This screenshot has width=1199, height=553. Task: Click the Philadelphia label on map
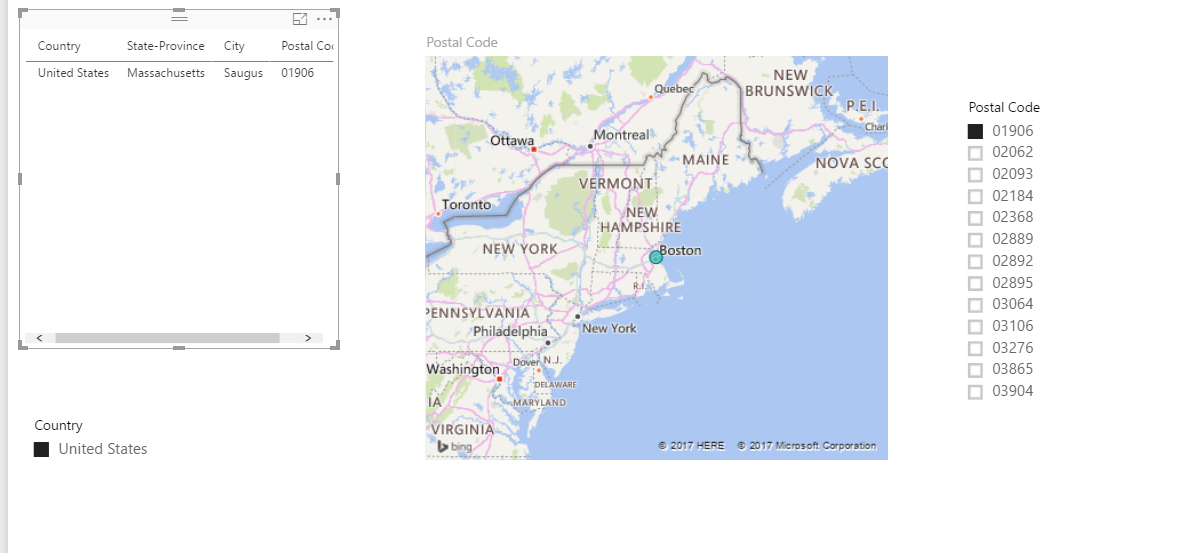[x=510, y=331]
